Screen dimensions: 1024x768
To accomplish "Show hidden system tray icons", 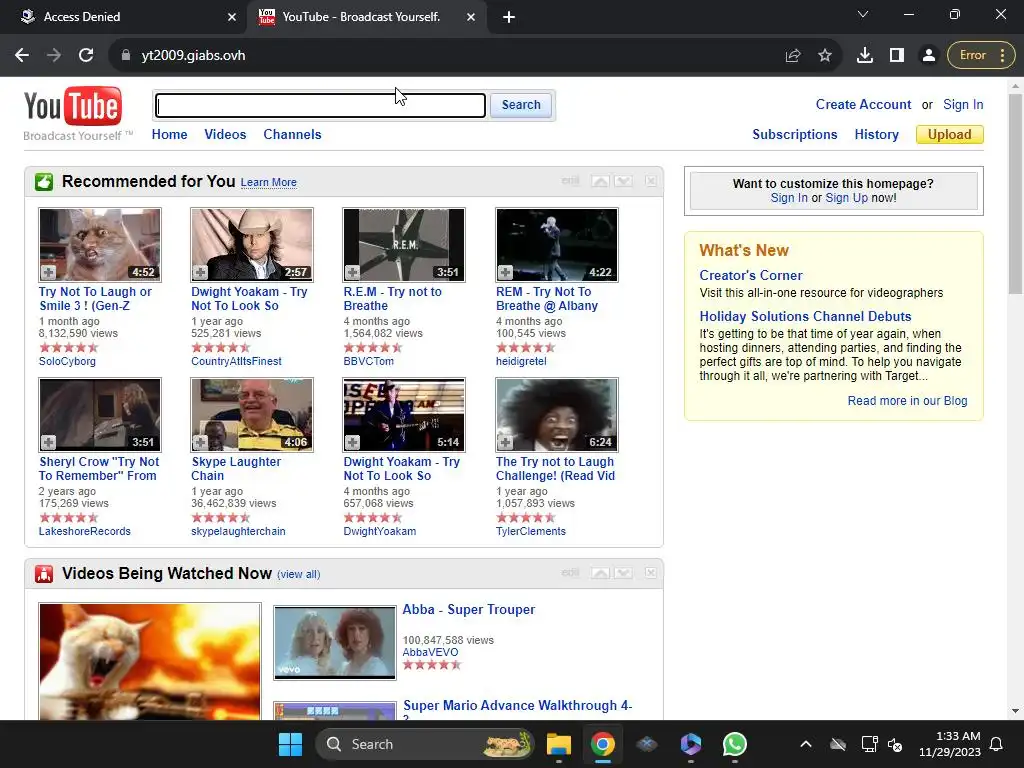I will [x=806, y=744].
